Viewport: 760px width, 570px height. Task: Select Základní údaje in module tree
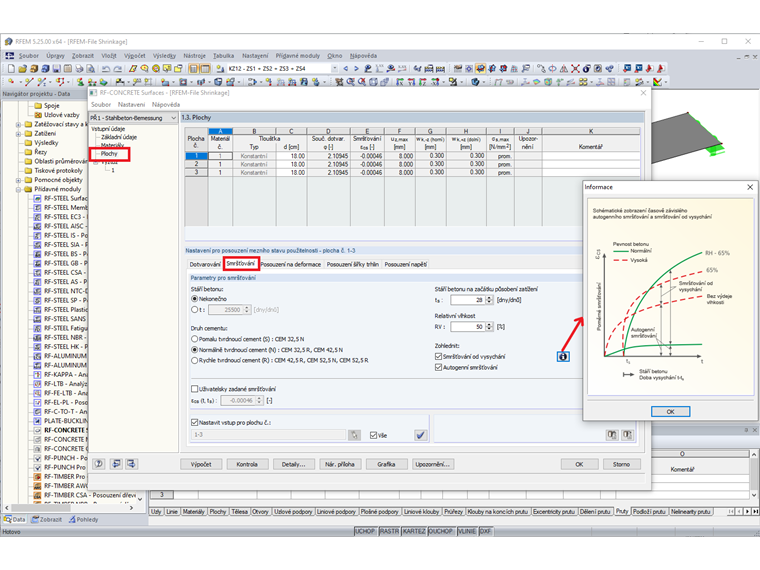click(119, 137)
